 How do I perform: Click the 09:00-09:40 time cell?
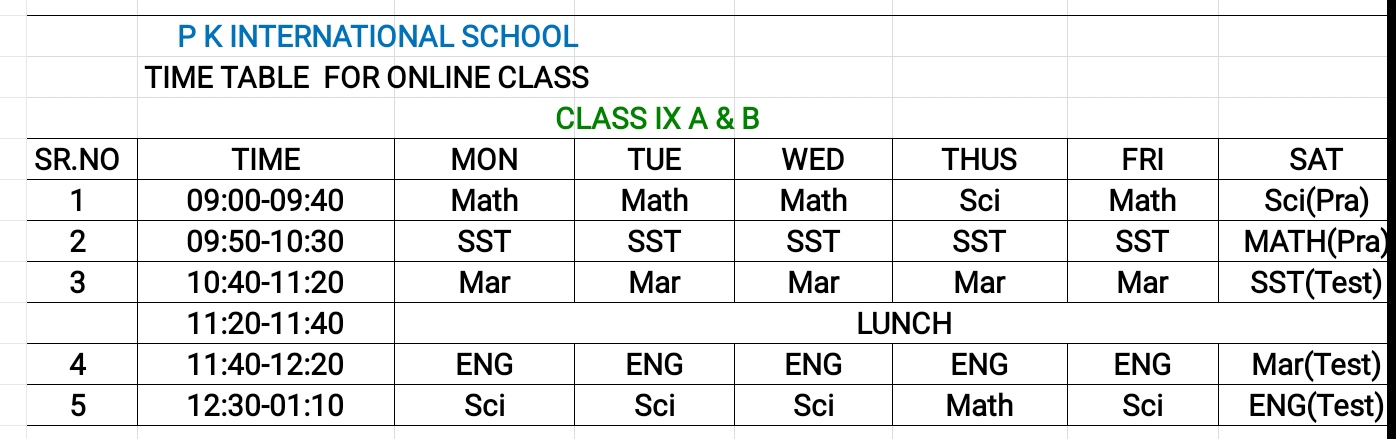coord(266,201)
